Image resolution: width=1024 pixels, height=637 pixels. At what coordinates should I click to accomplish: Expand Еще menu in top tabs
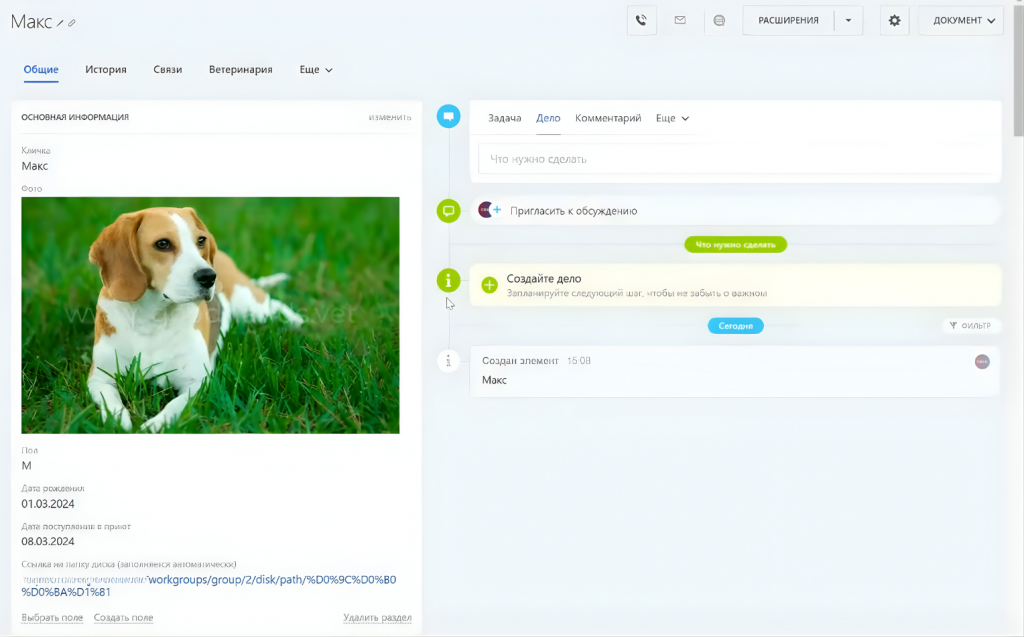(316, 70)
